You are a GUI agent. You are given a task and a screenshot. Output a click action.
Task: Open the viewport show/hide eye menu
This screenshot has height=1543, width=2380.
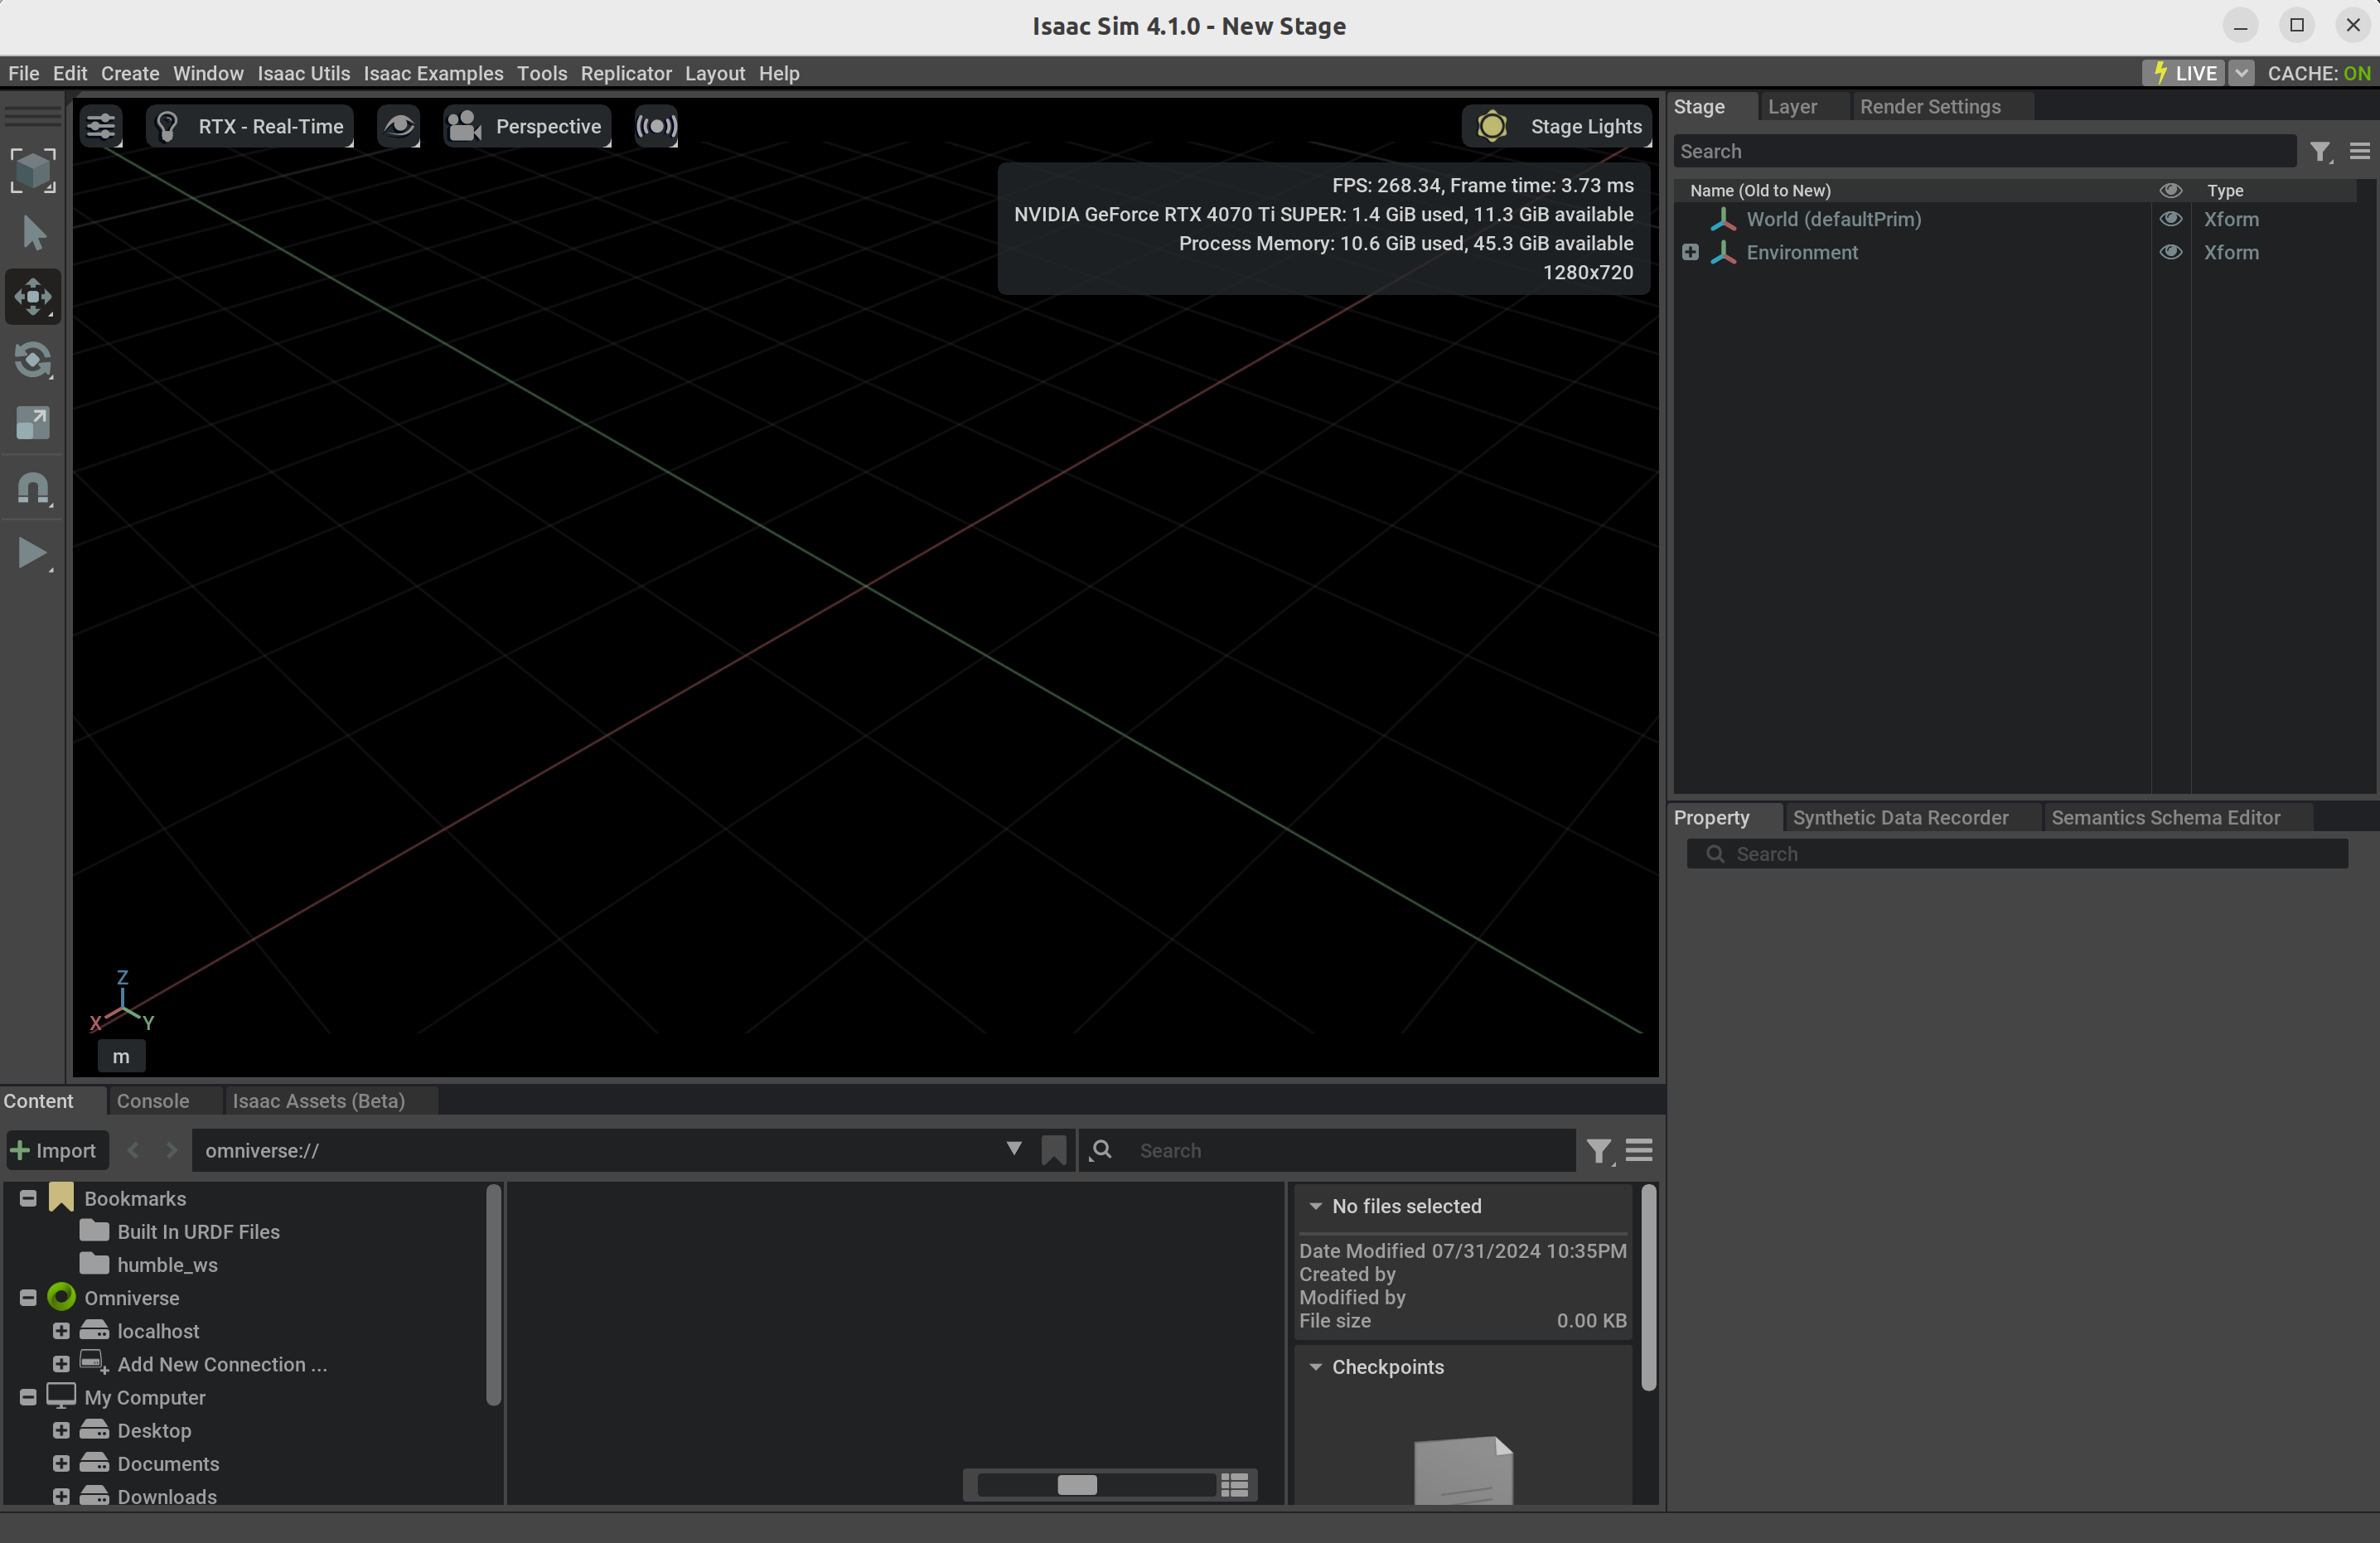398,126
